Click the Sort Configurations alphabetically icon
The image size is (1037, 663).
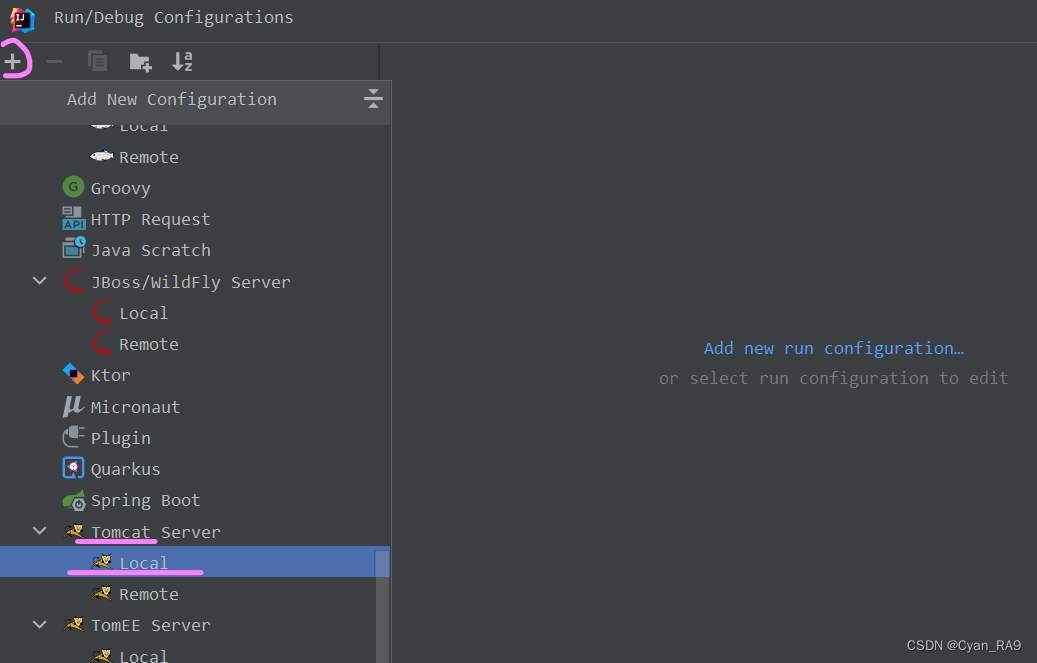pos(182,62)
